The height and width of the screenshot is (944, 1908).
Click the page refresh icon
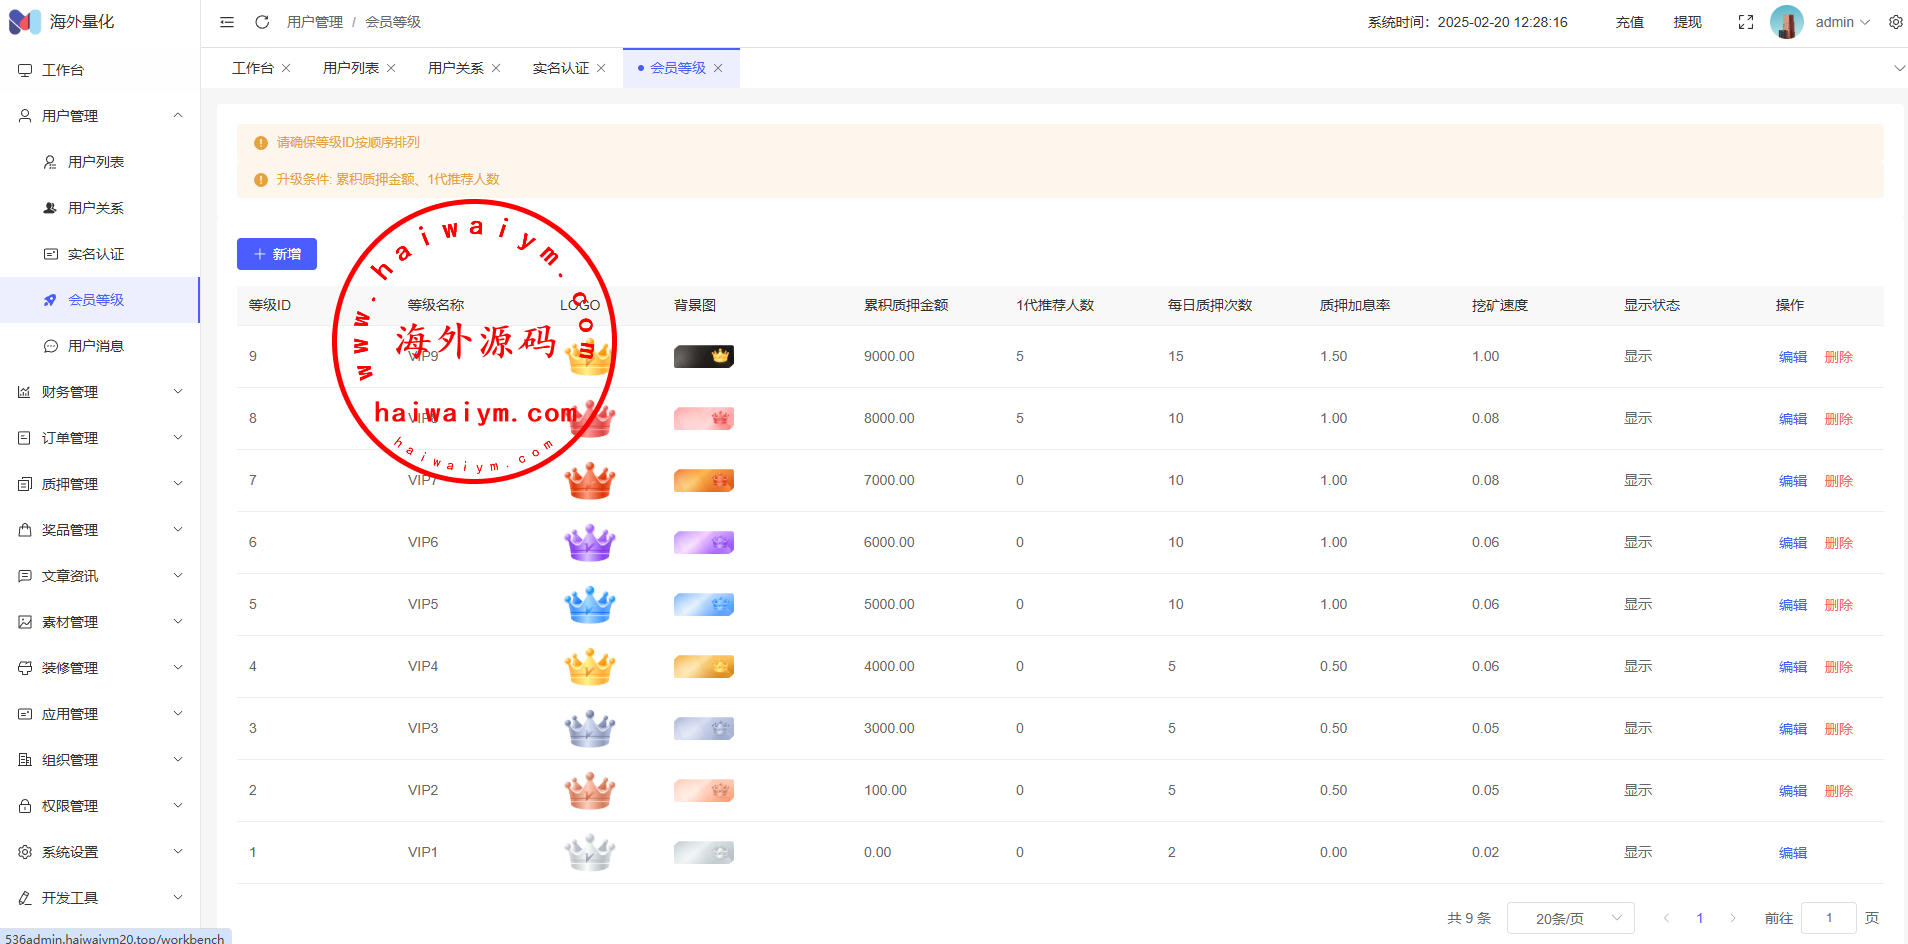262,22
